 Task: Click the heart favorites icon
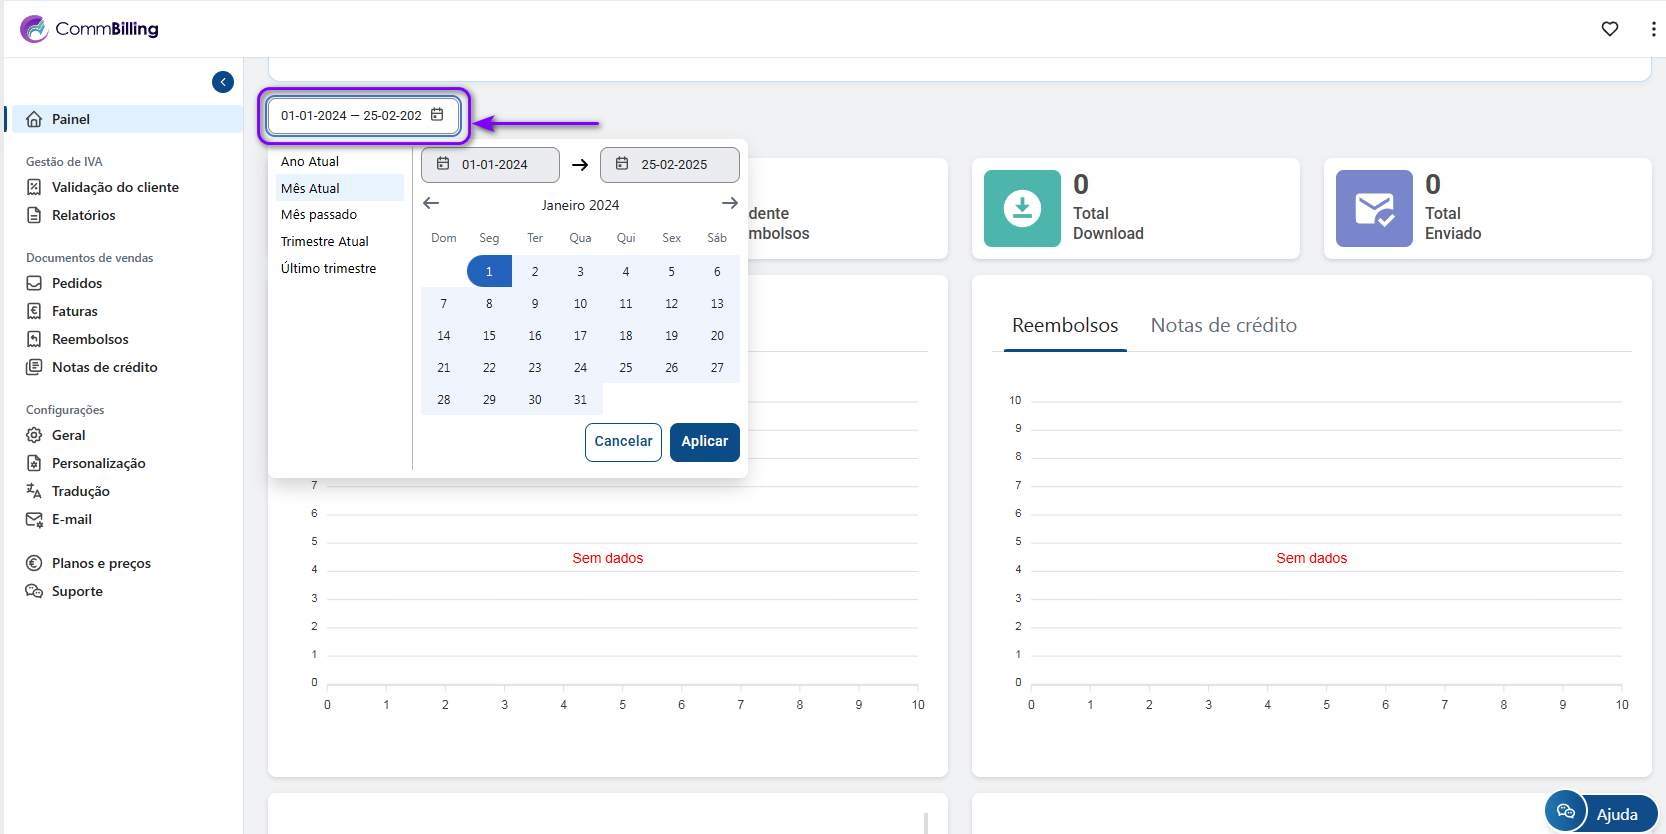click(x=1609, y=29)
